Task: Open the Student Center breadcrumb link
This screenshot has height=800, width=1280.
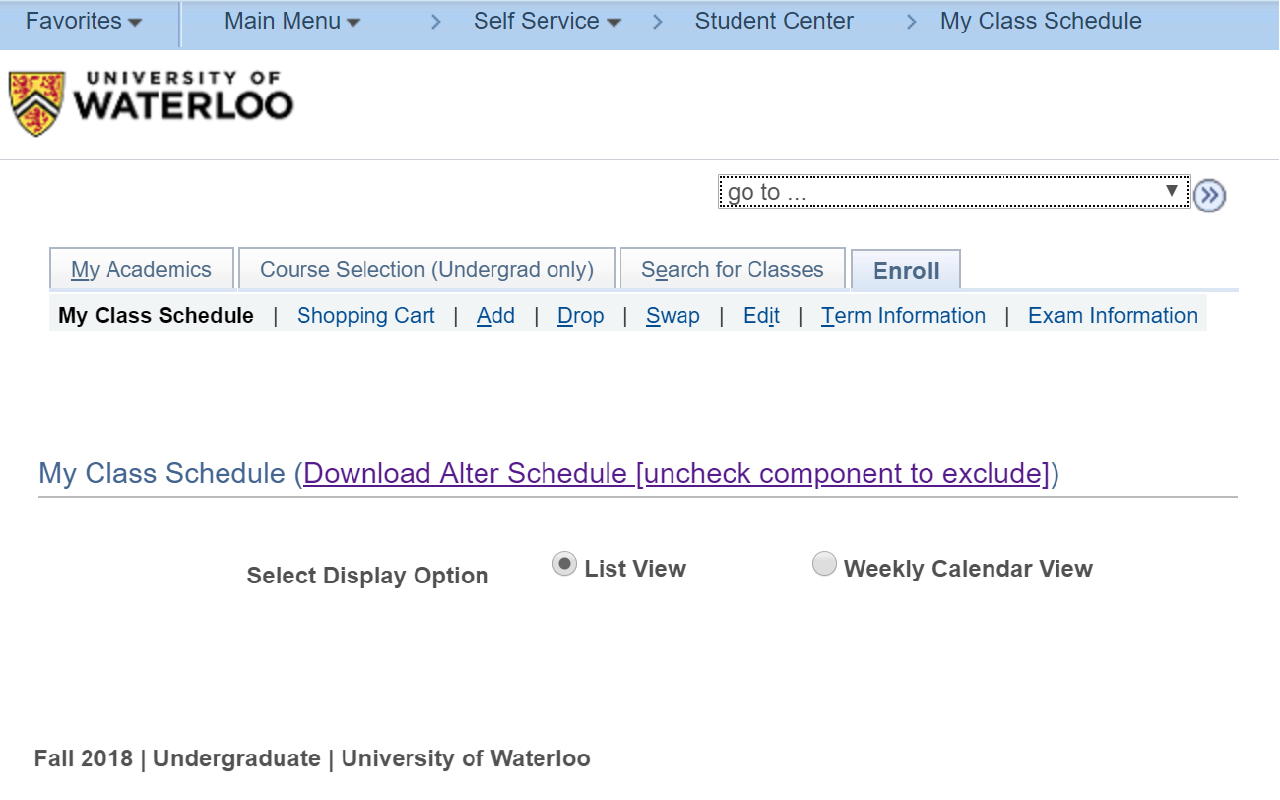Action: click(x=774, y=21)
